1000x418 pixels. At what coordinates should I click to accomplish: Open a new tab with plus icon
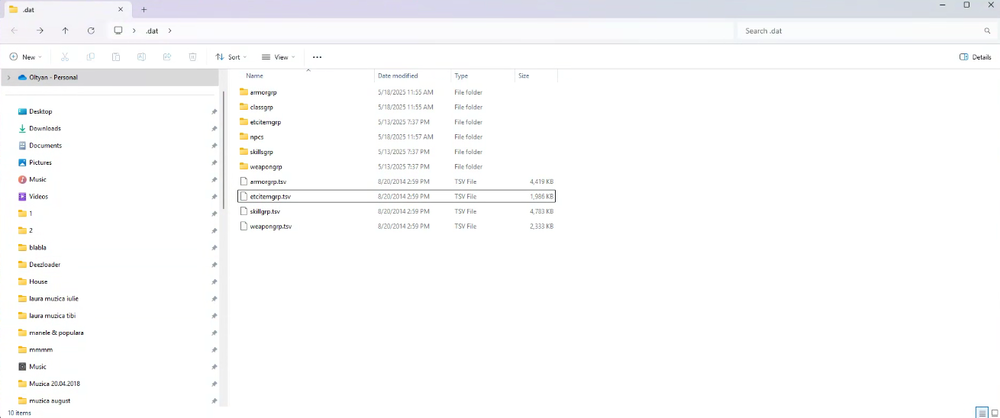point(144,9)
